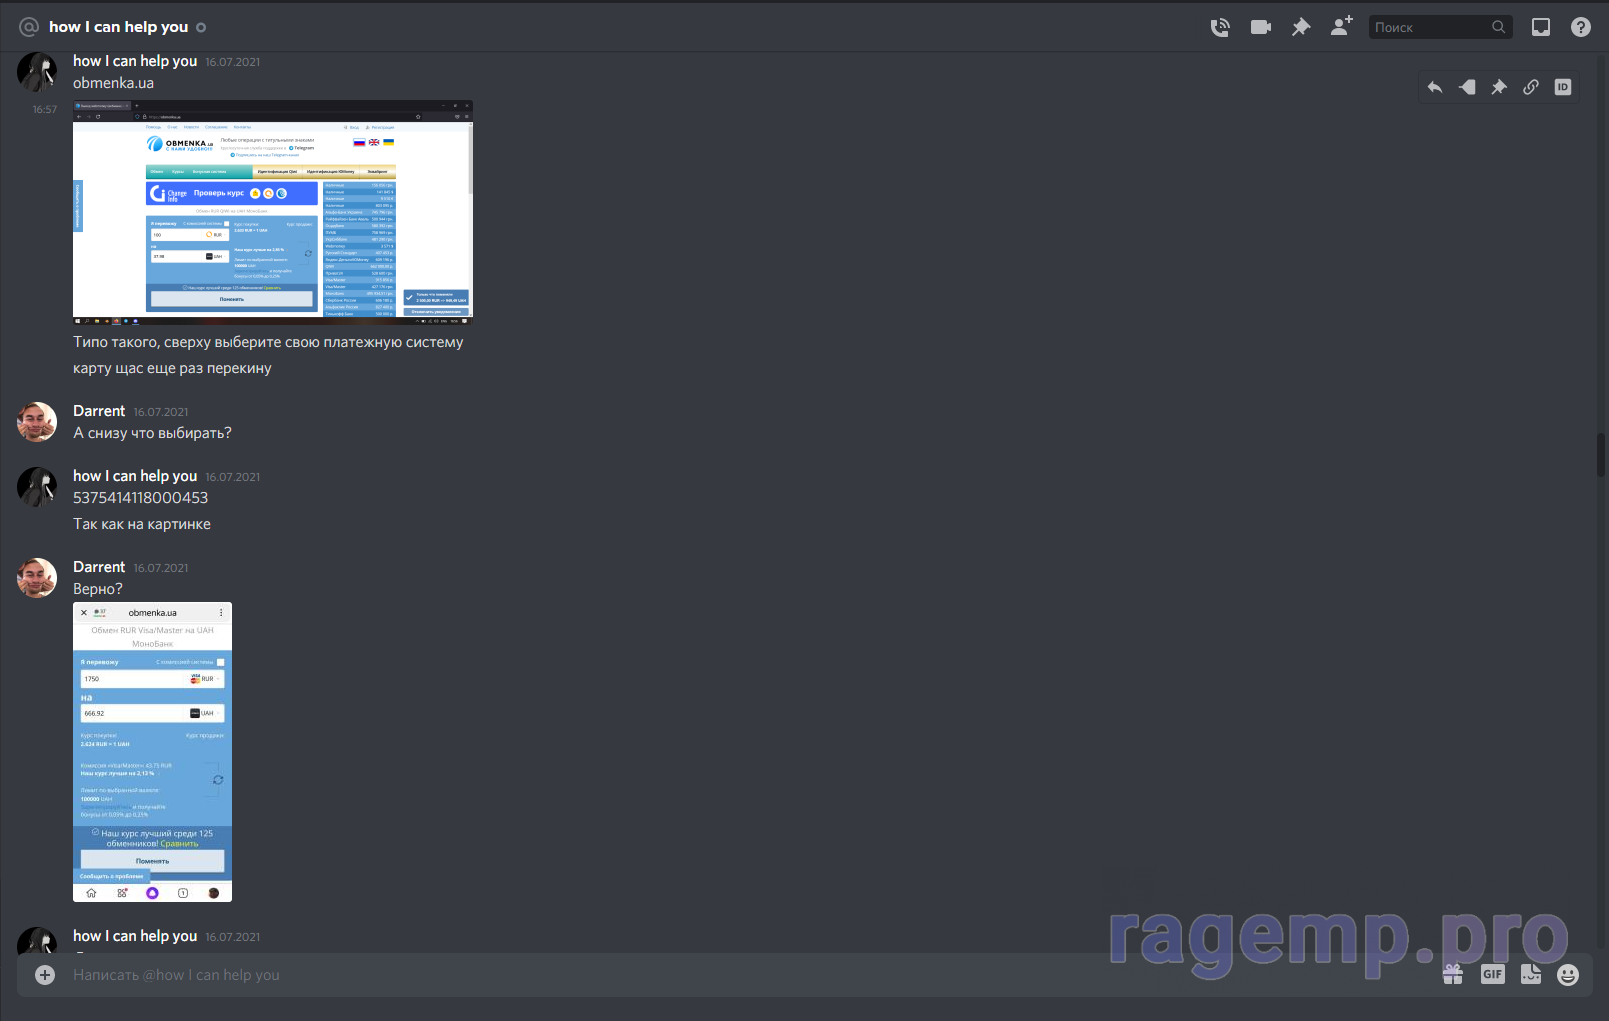Click the header title how I can help you
The image size is (1609, 1021).
[x=118, y=27]
